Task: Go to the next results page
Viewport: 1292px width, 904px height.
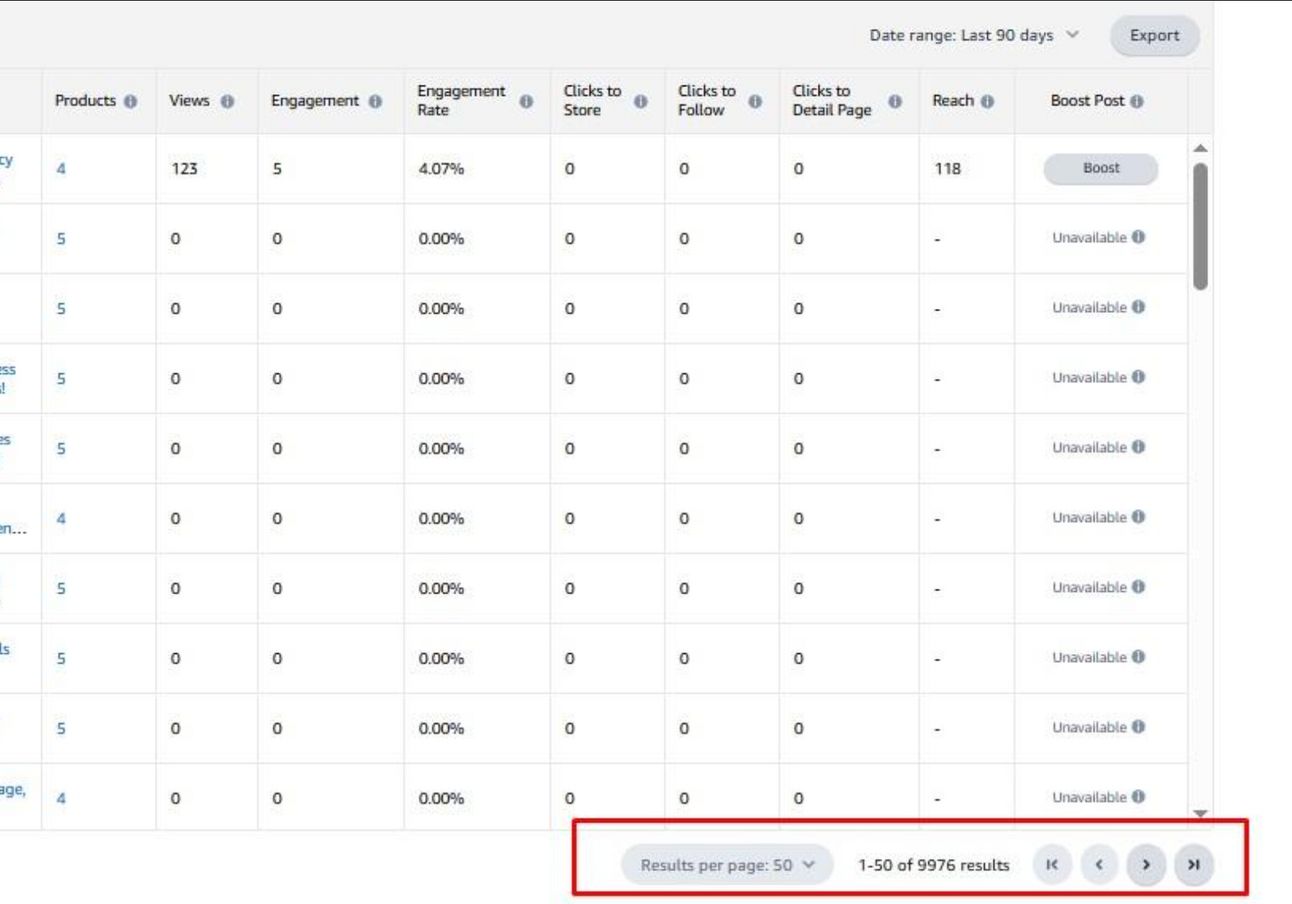Action: tap(1146, 865)
